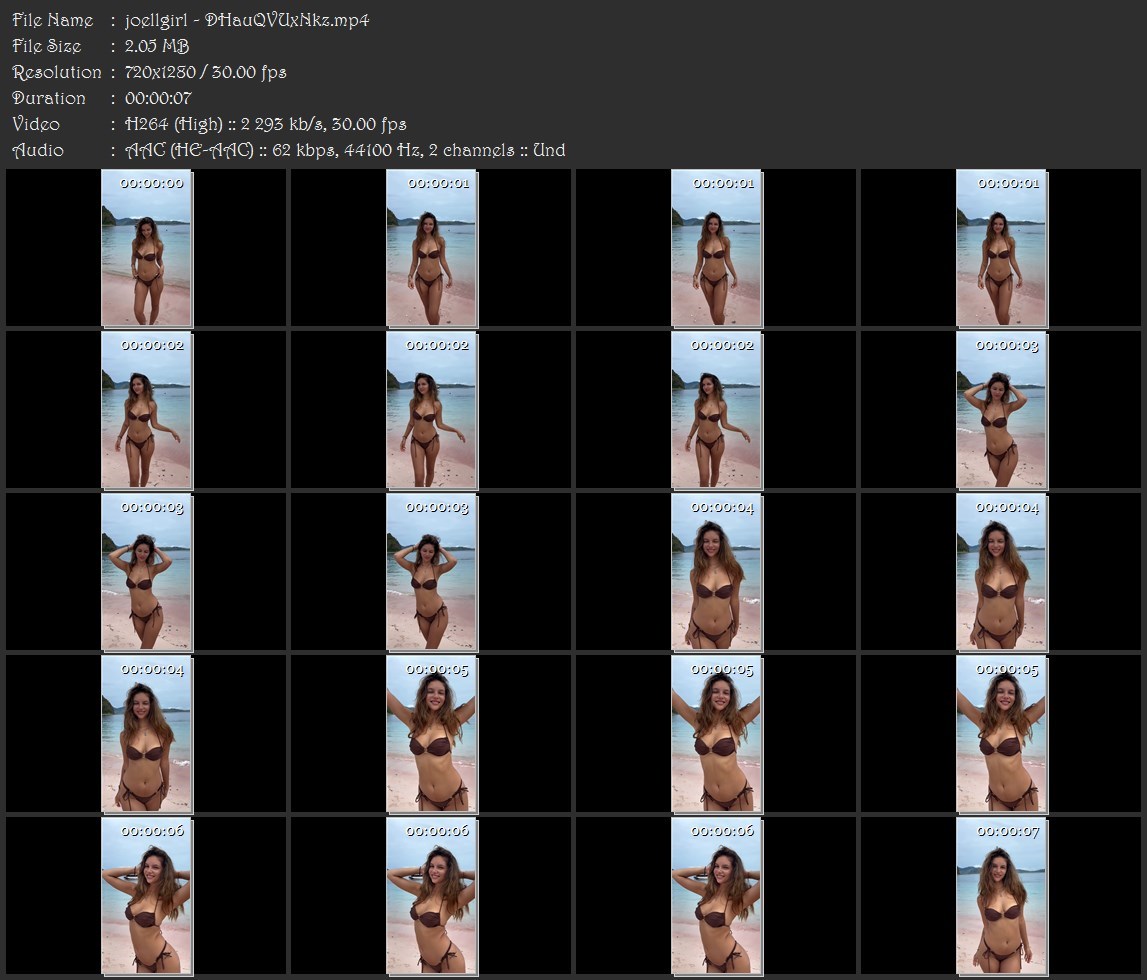Open the last of the 00:00:01 thumbnails
Screen dimensions: 1147x980
1001,248
